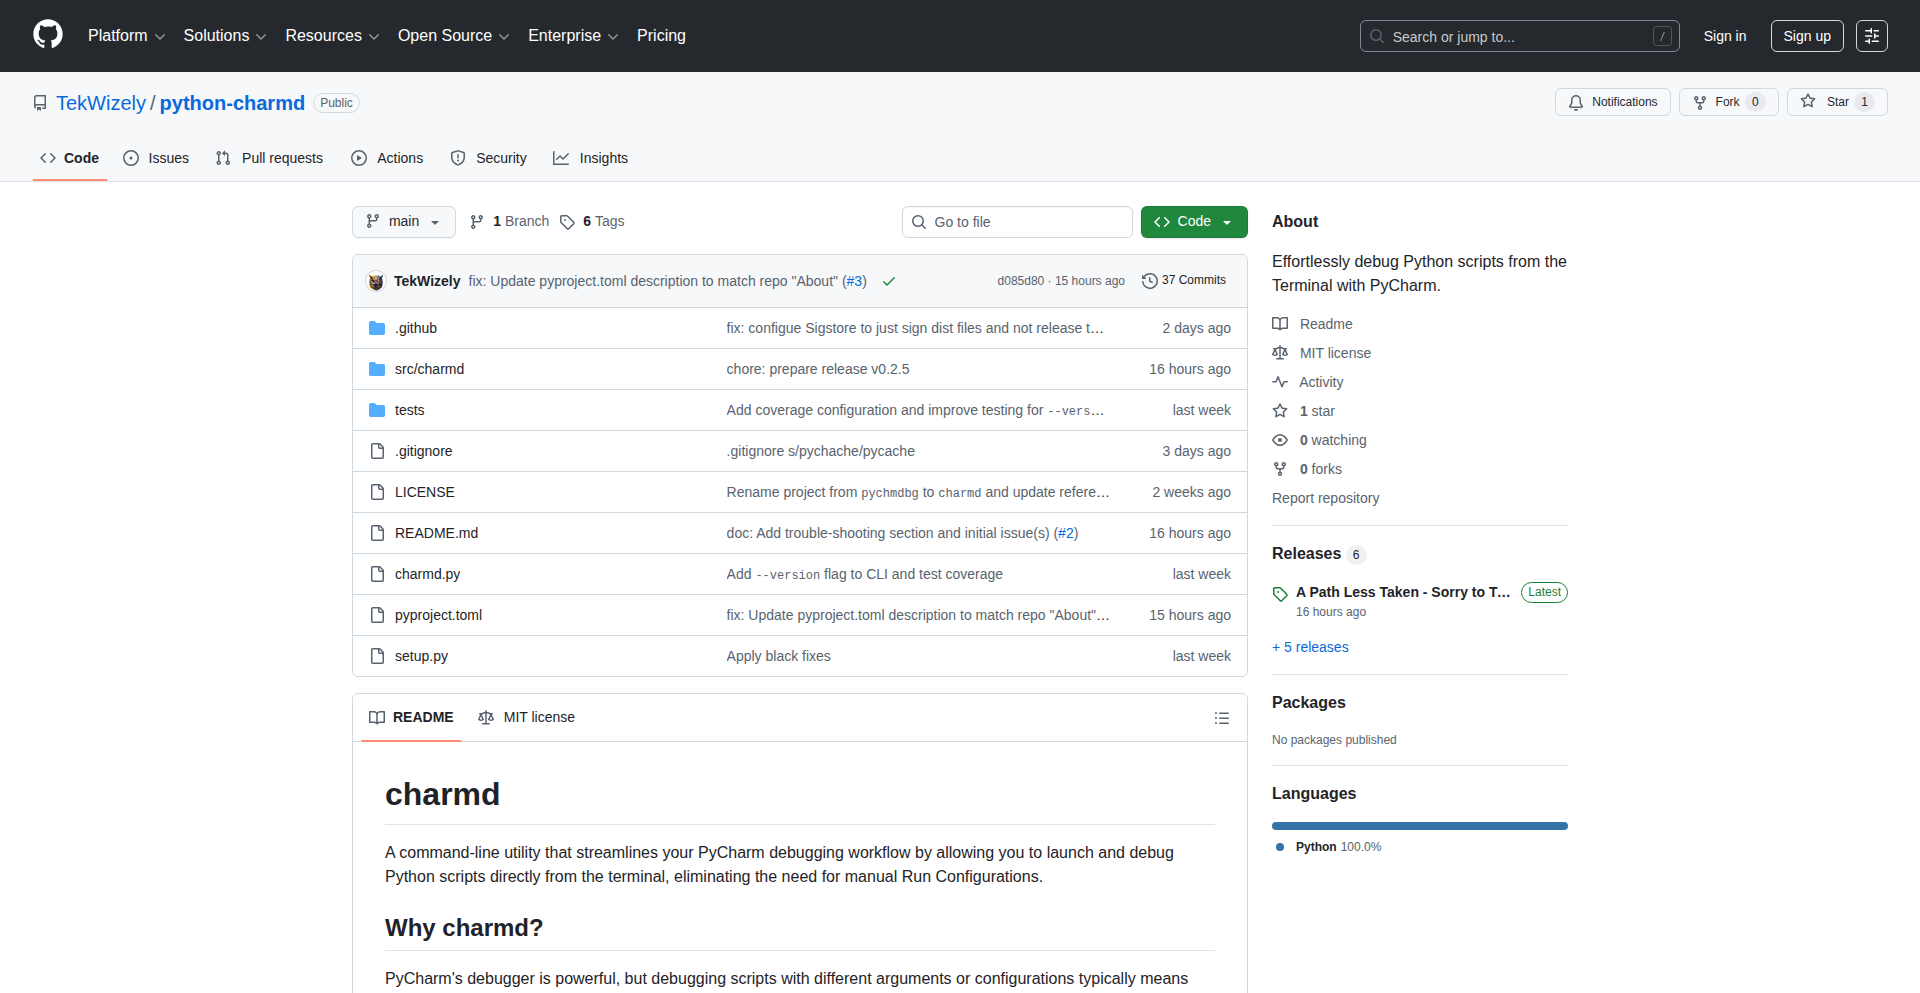Viewport: 1920px width, 993px height.
Task: Click inside the Go to file field
Action: [1017, 222]
